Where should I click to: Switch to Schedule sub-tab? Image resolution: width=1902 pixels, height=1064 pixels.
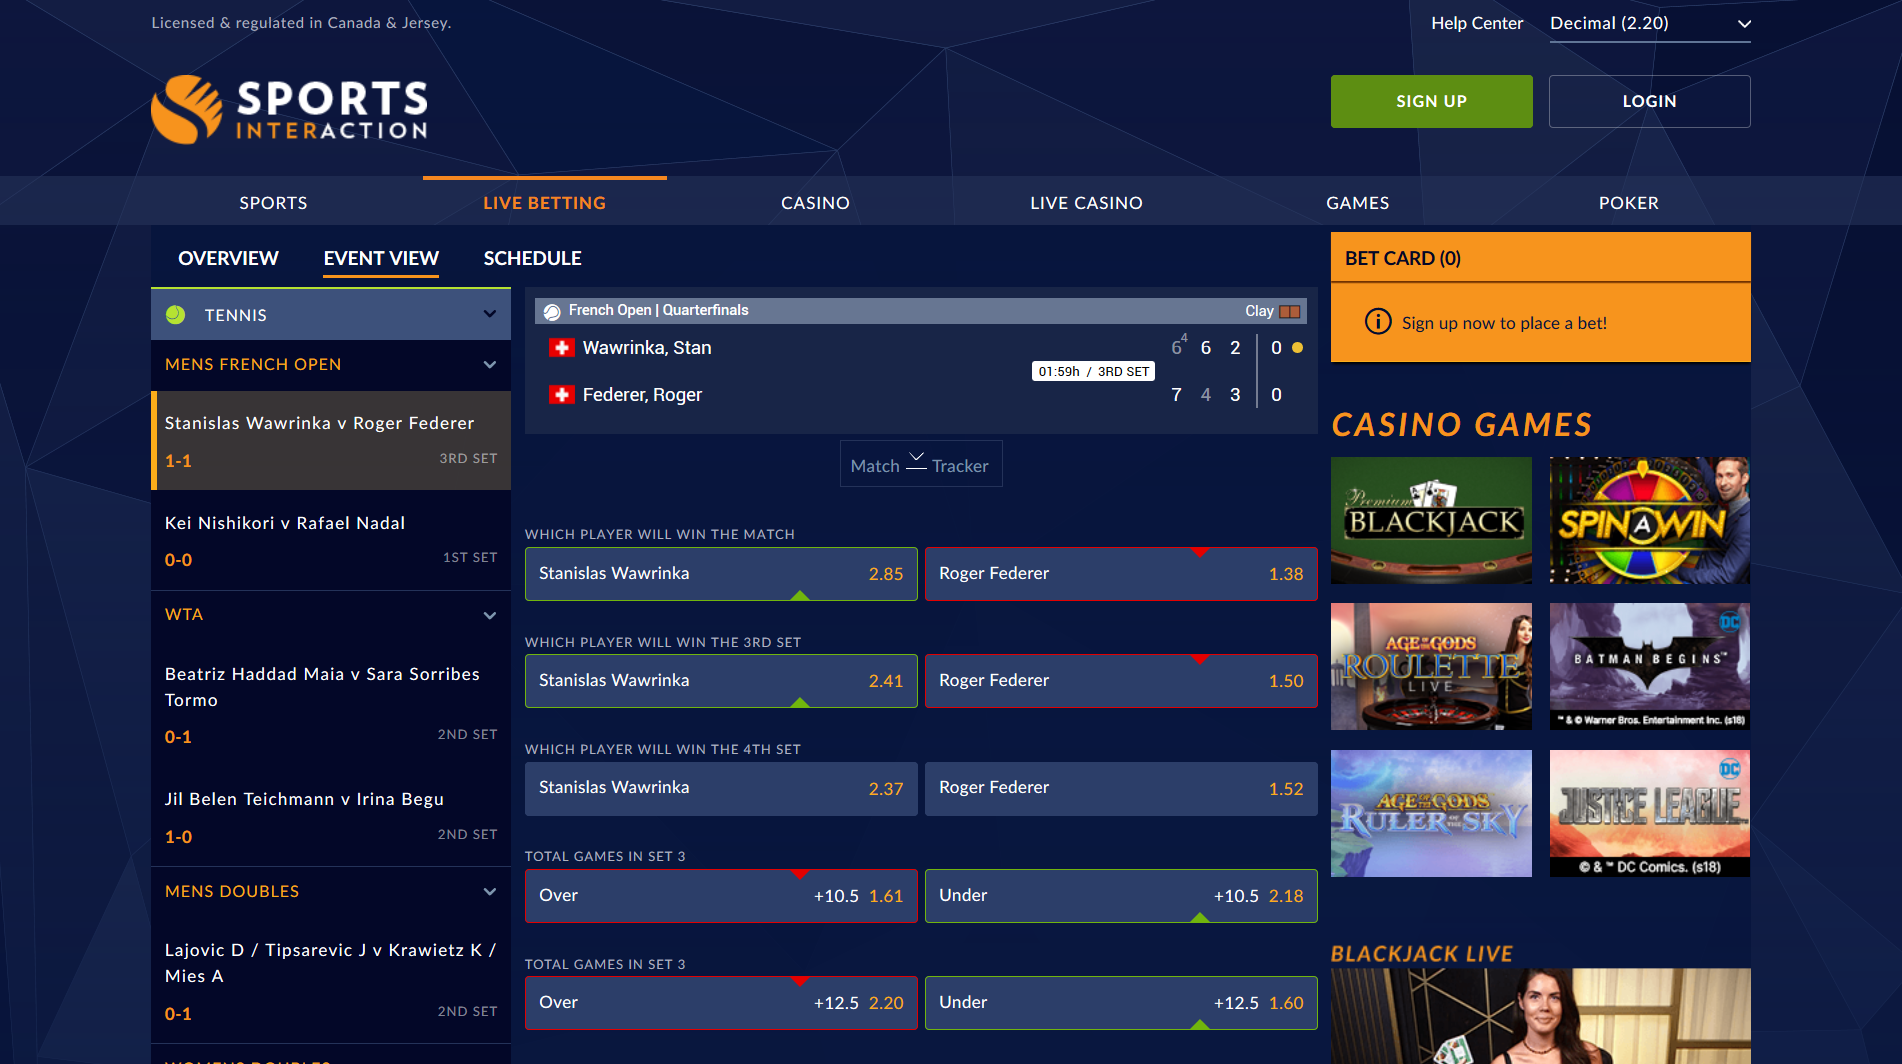point(532,258)
